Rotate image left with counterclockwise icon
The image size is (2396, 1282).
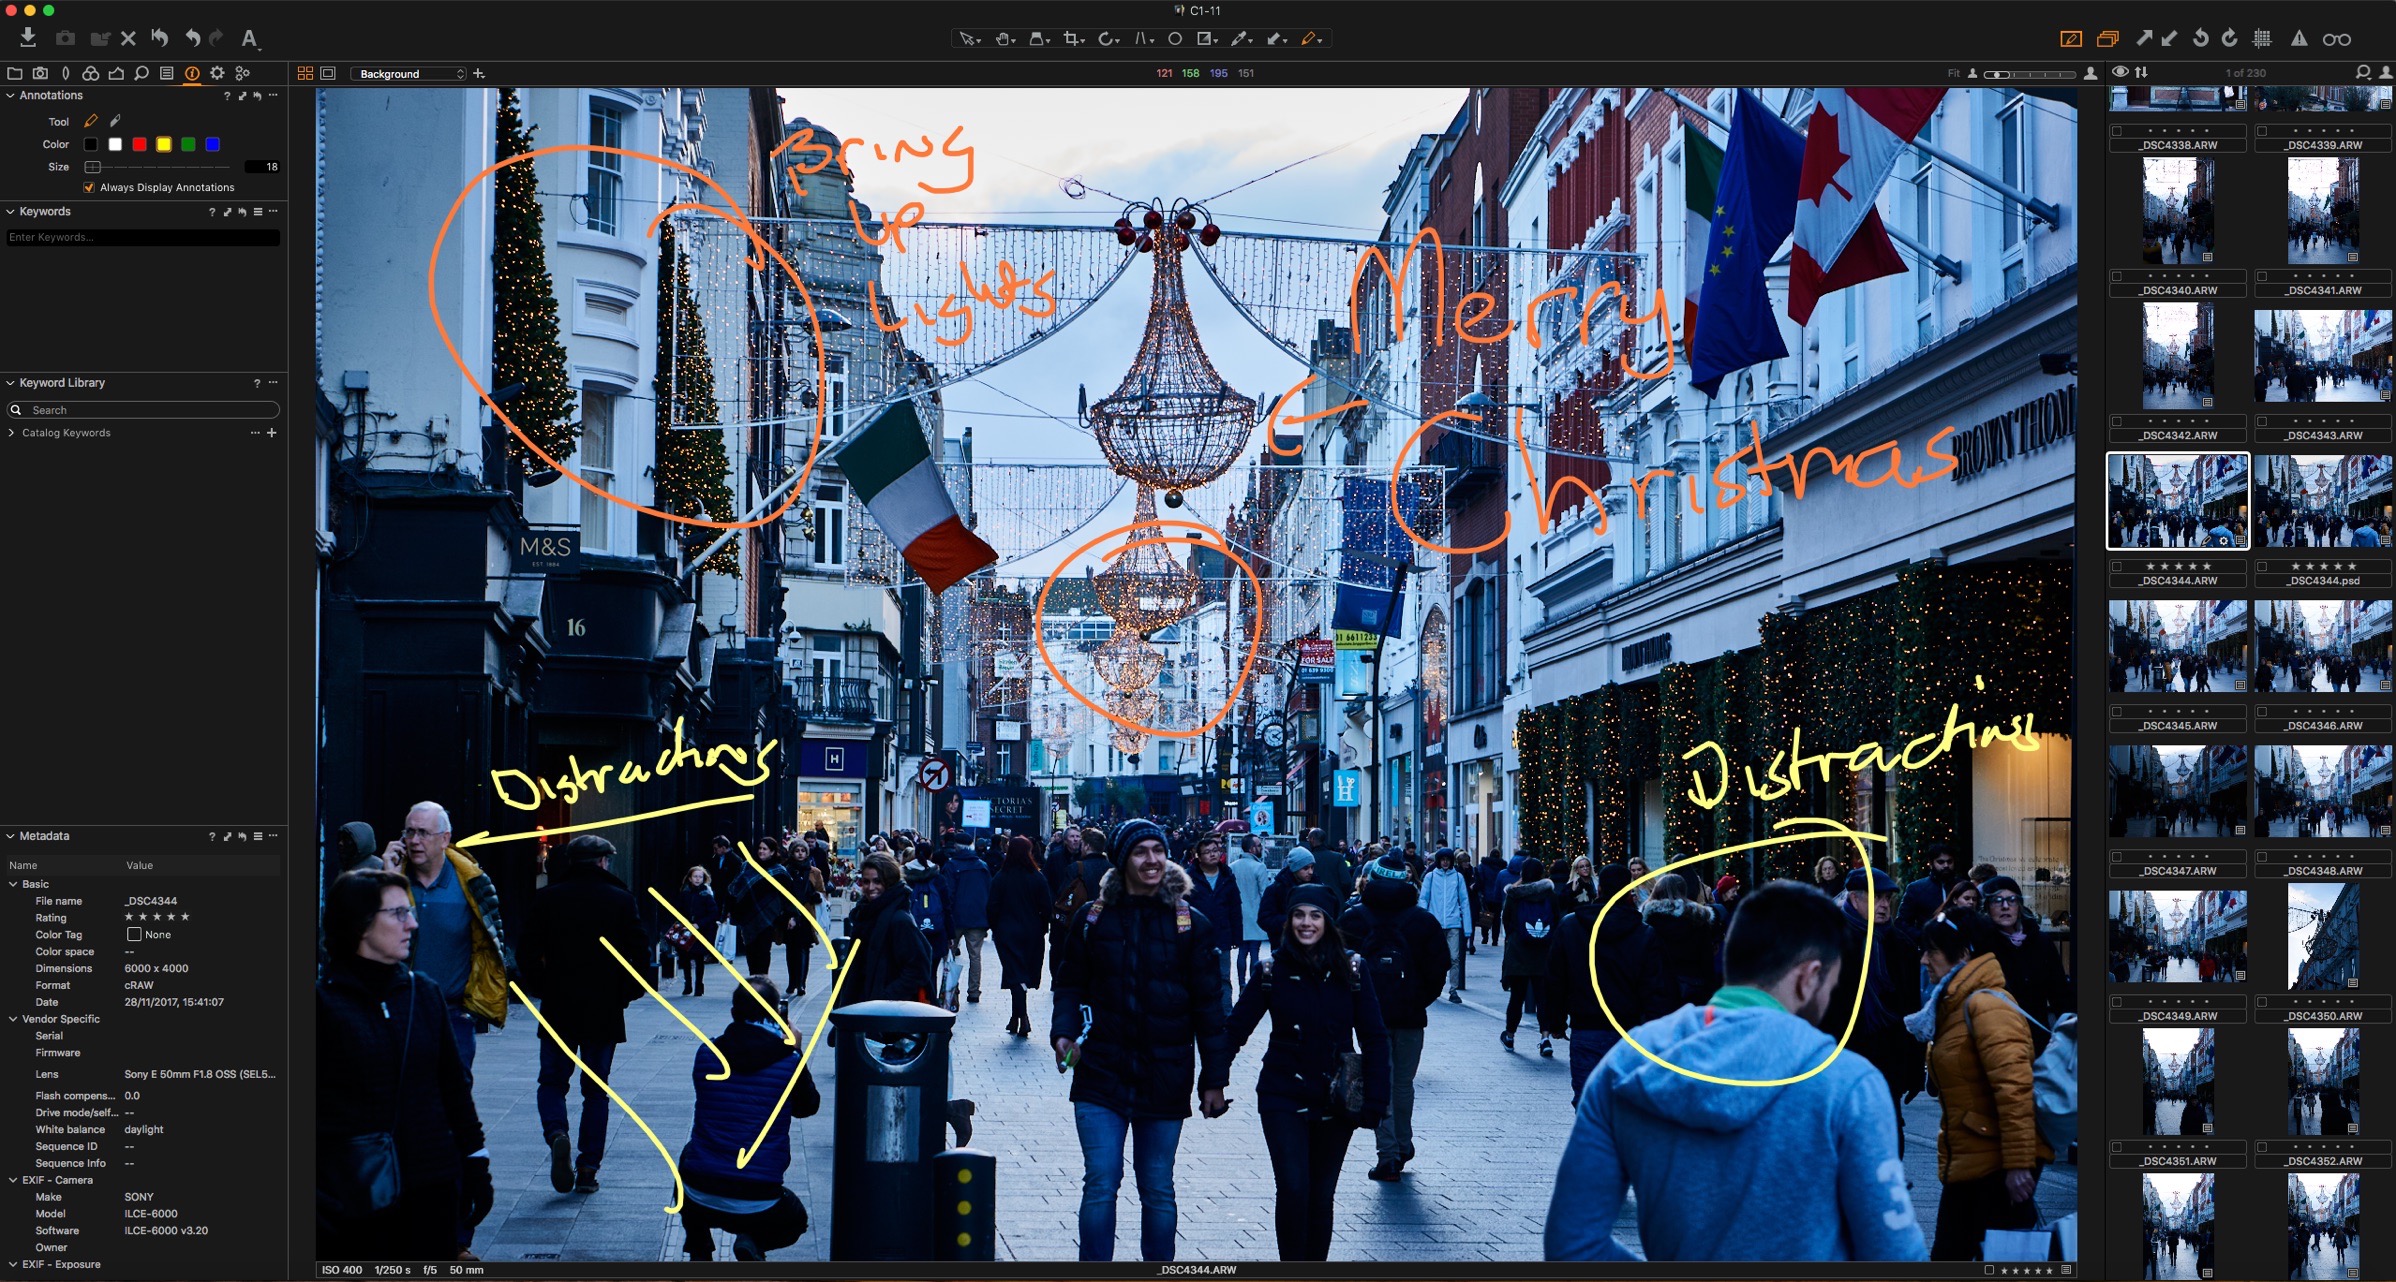pos(2200,38)
